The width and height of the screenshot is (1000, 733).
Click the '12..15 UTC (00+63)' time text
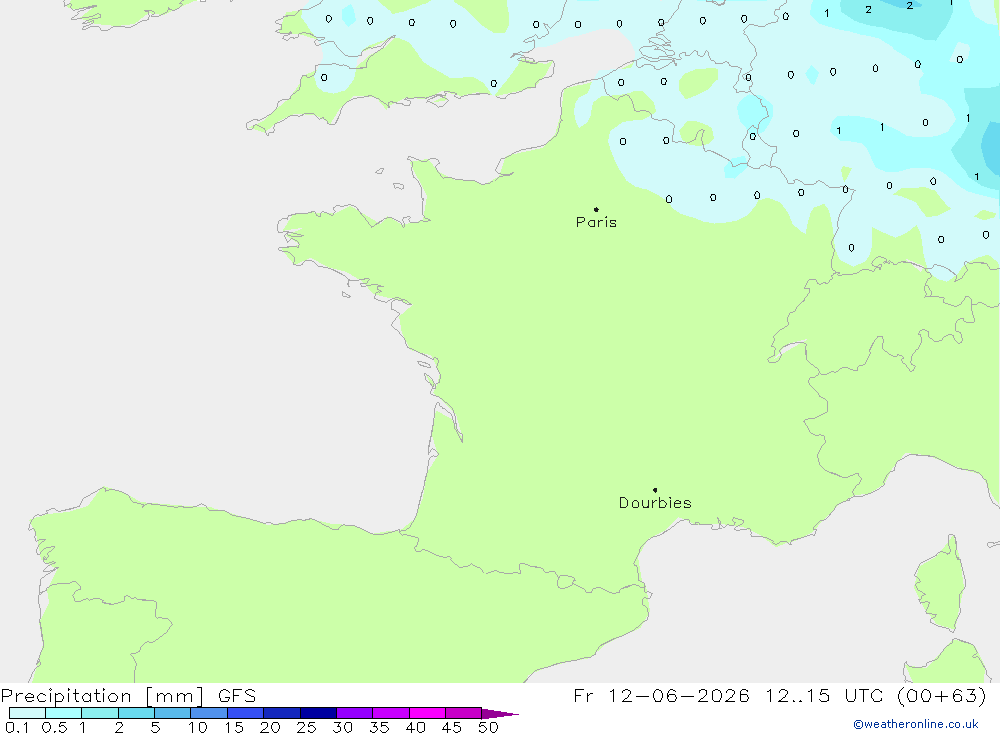[876, 695]
